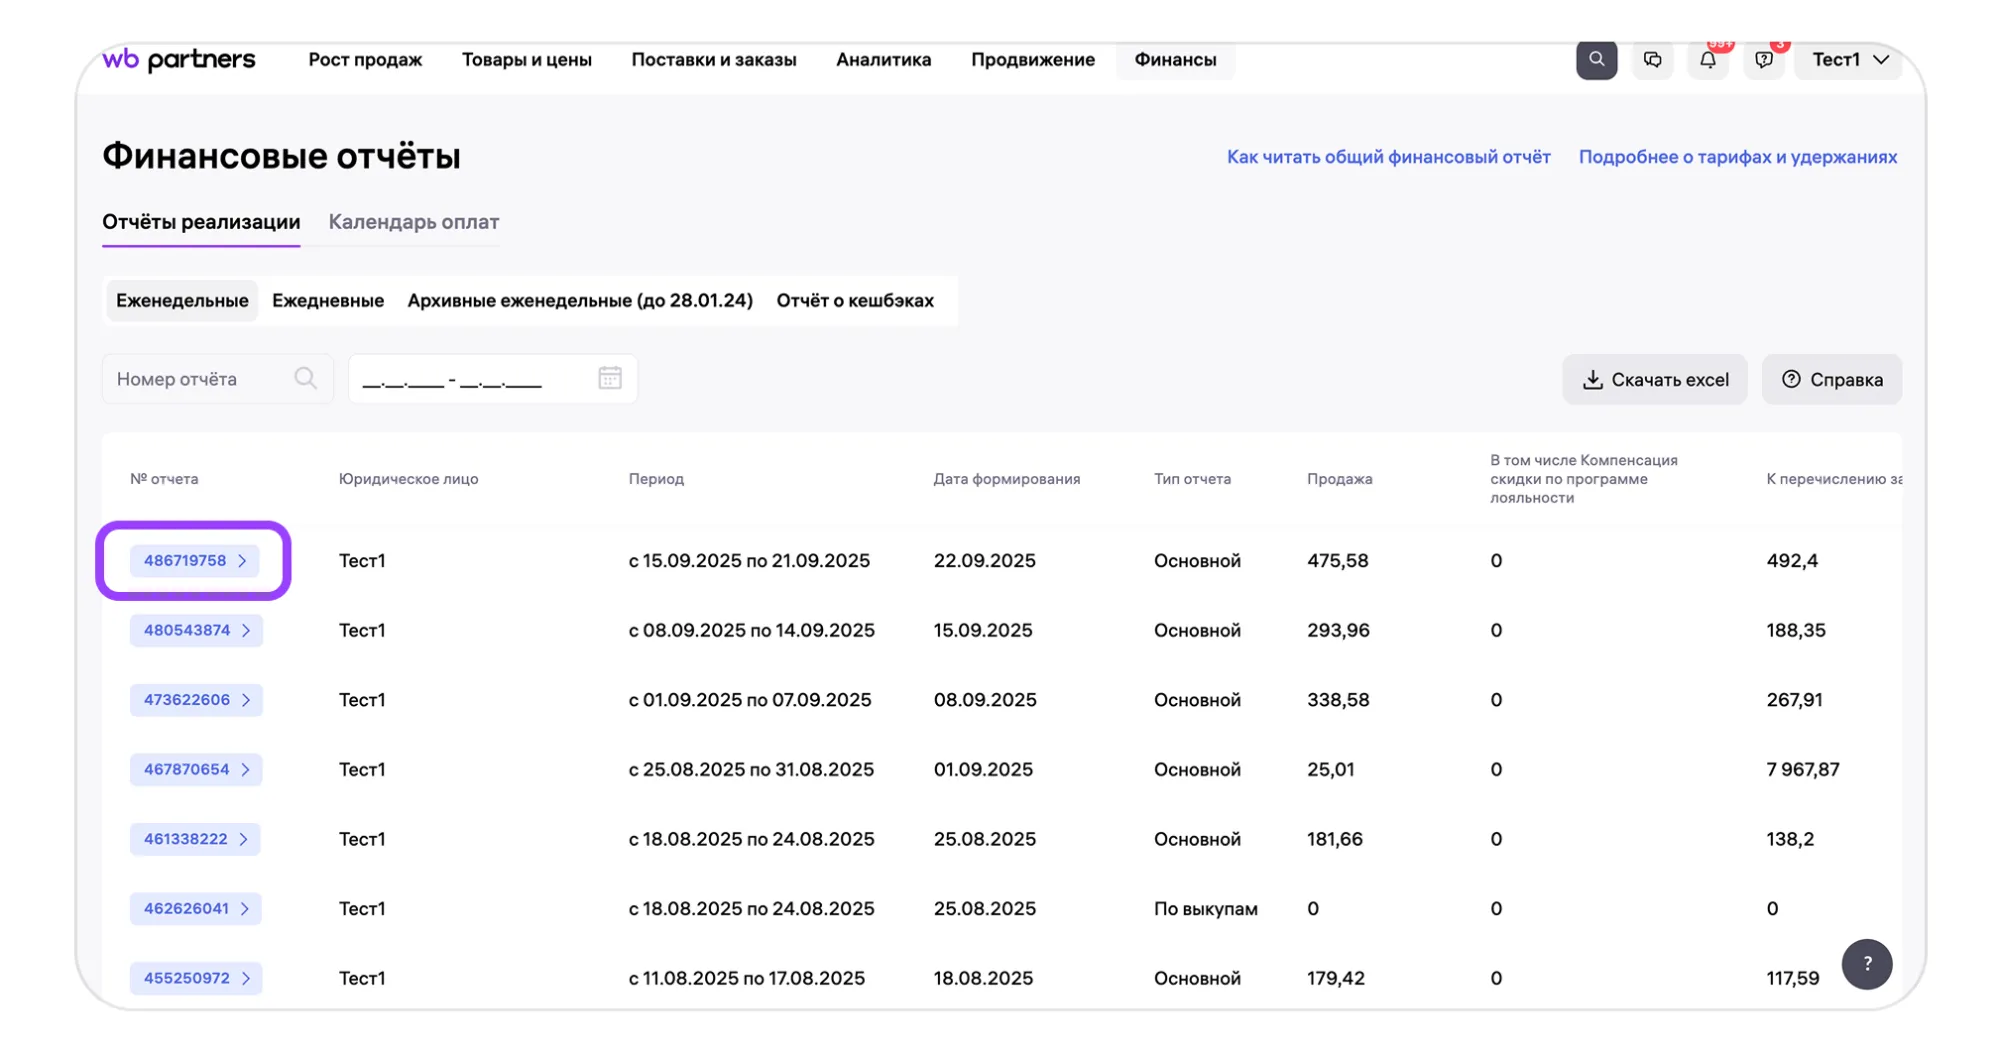
Task: Click the Номер отчёта input field
Action: [200, 379]
